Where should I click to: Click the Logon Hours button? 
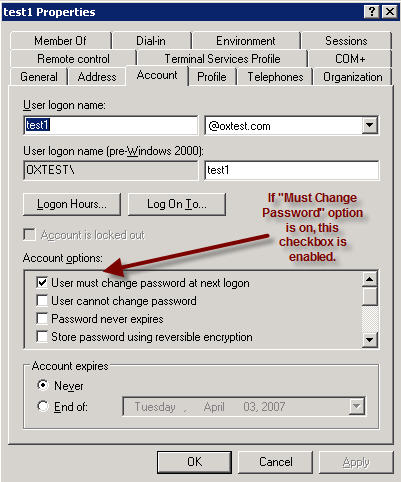point(72,204)
